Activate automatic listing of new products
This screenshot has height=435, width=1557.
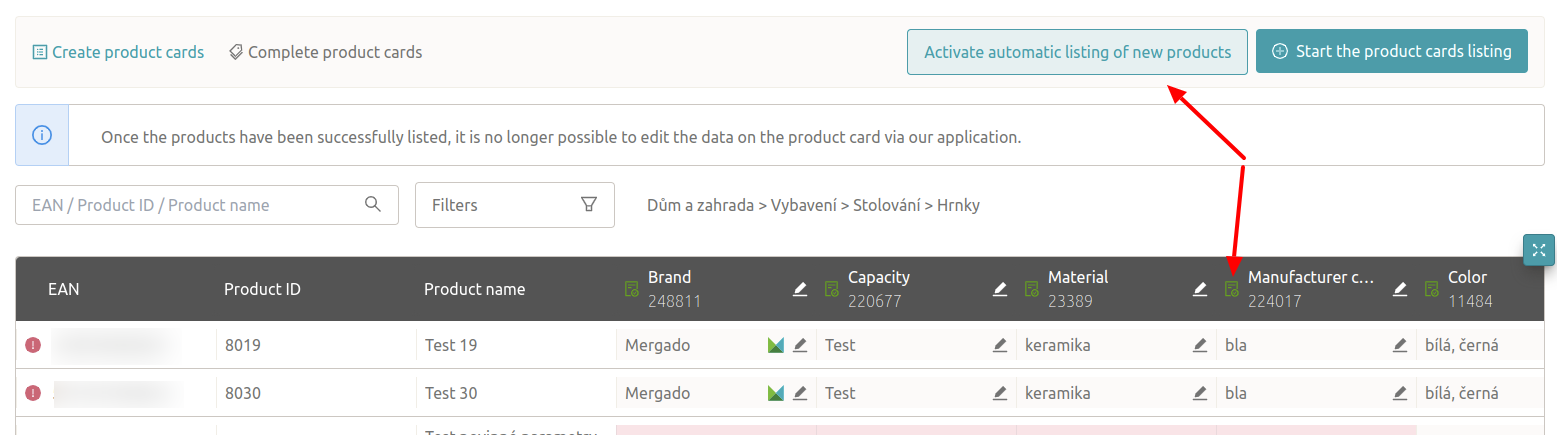(x=1077, y=52)
